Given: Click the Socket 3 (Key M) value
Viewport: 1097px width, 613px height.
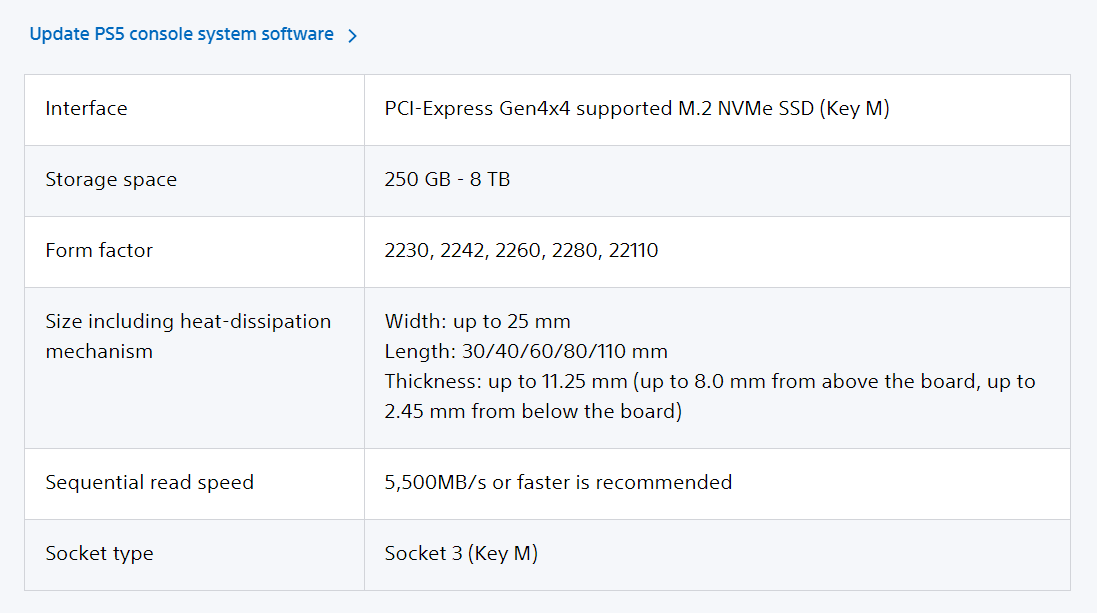Looking at the screenshot, I should pyautogui.click(x=461, y=553).
